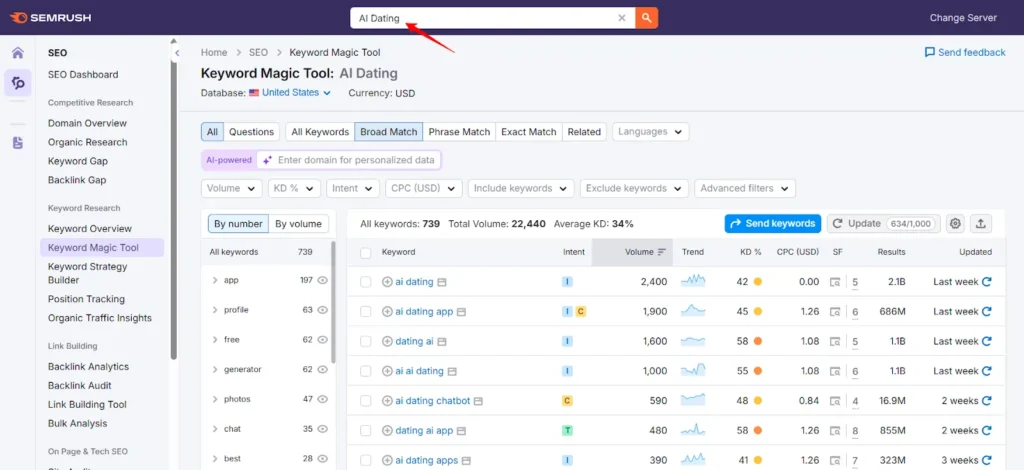Check the 'dating ai' row checkbox
The width and height of the screenshot is (1024, 470).
[x=366, y=341]
